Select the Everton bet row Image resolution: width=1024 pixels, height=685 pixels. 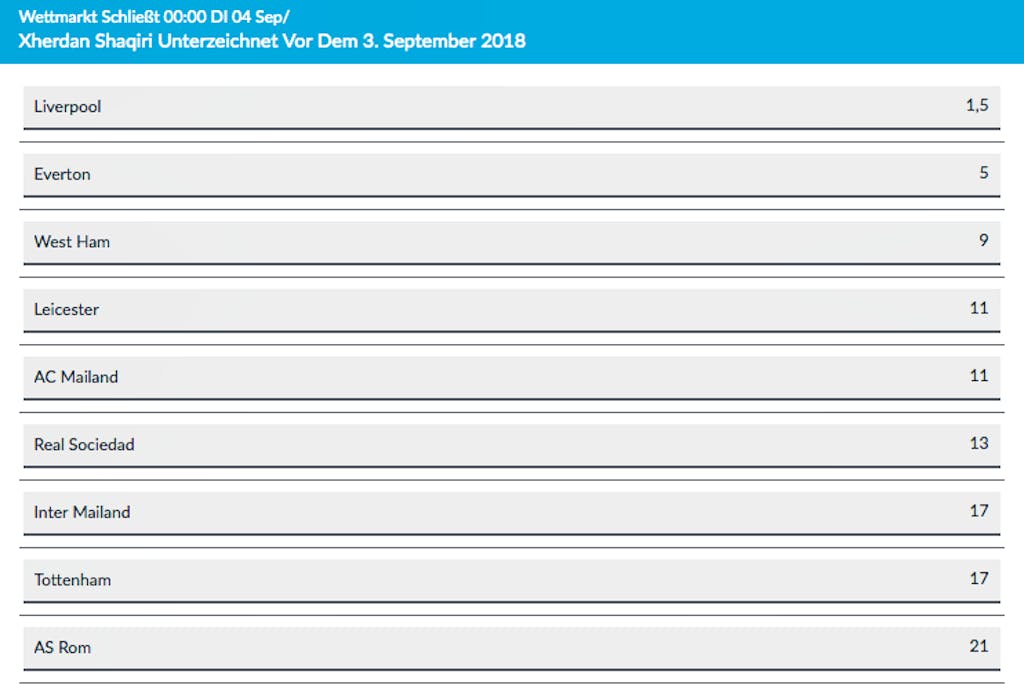coord(511,175)
